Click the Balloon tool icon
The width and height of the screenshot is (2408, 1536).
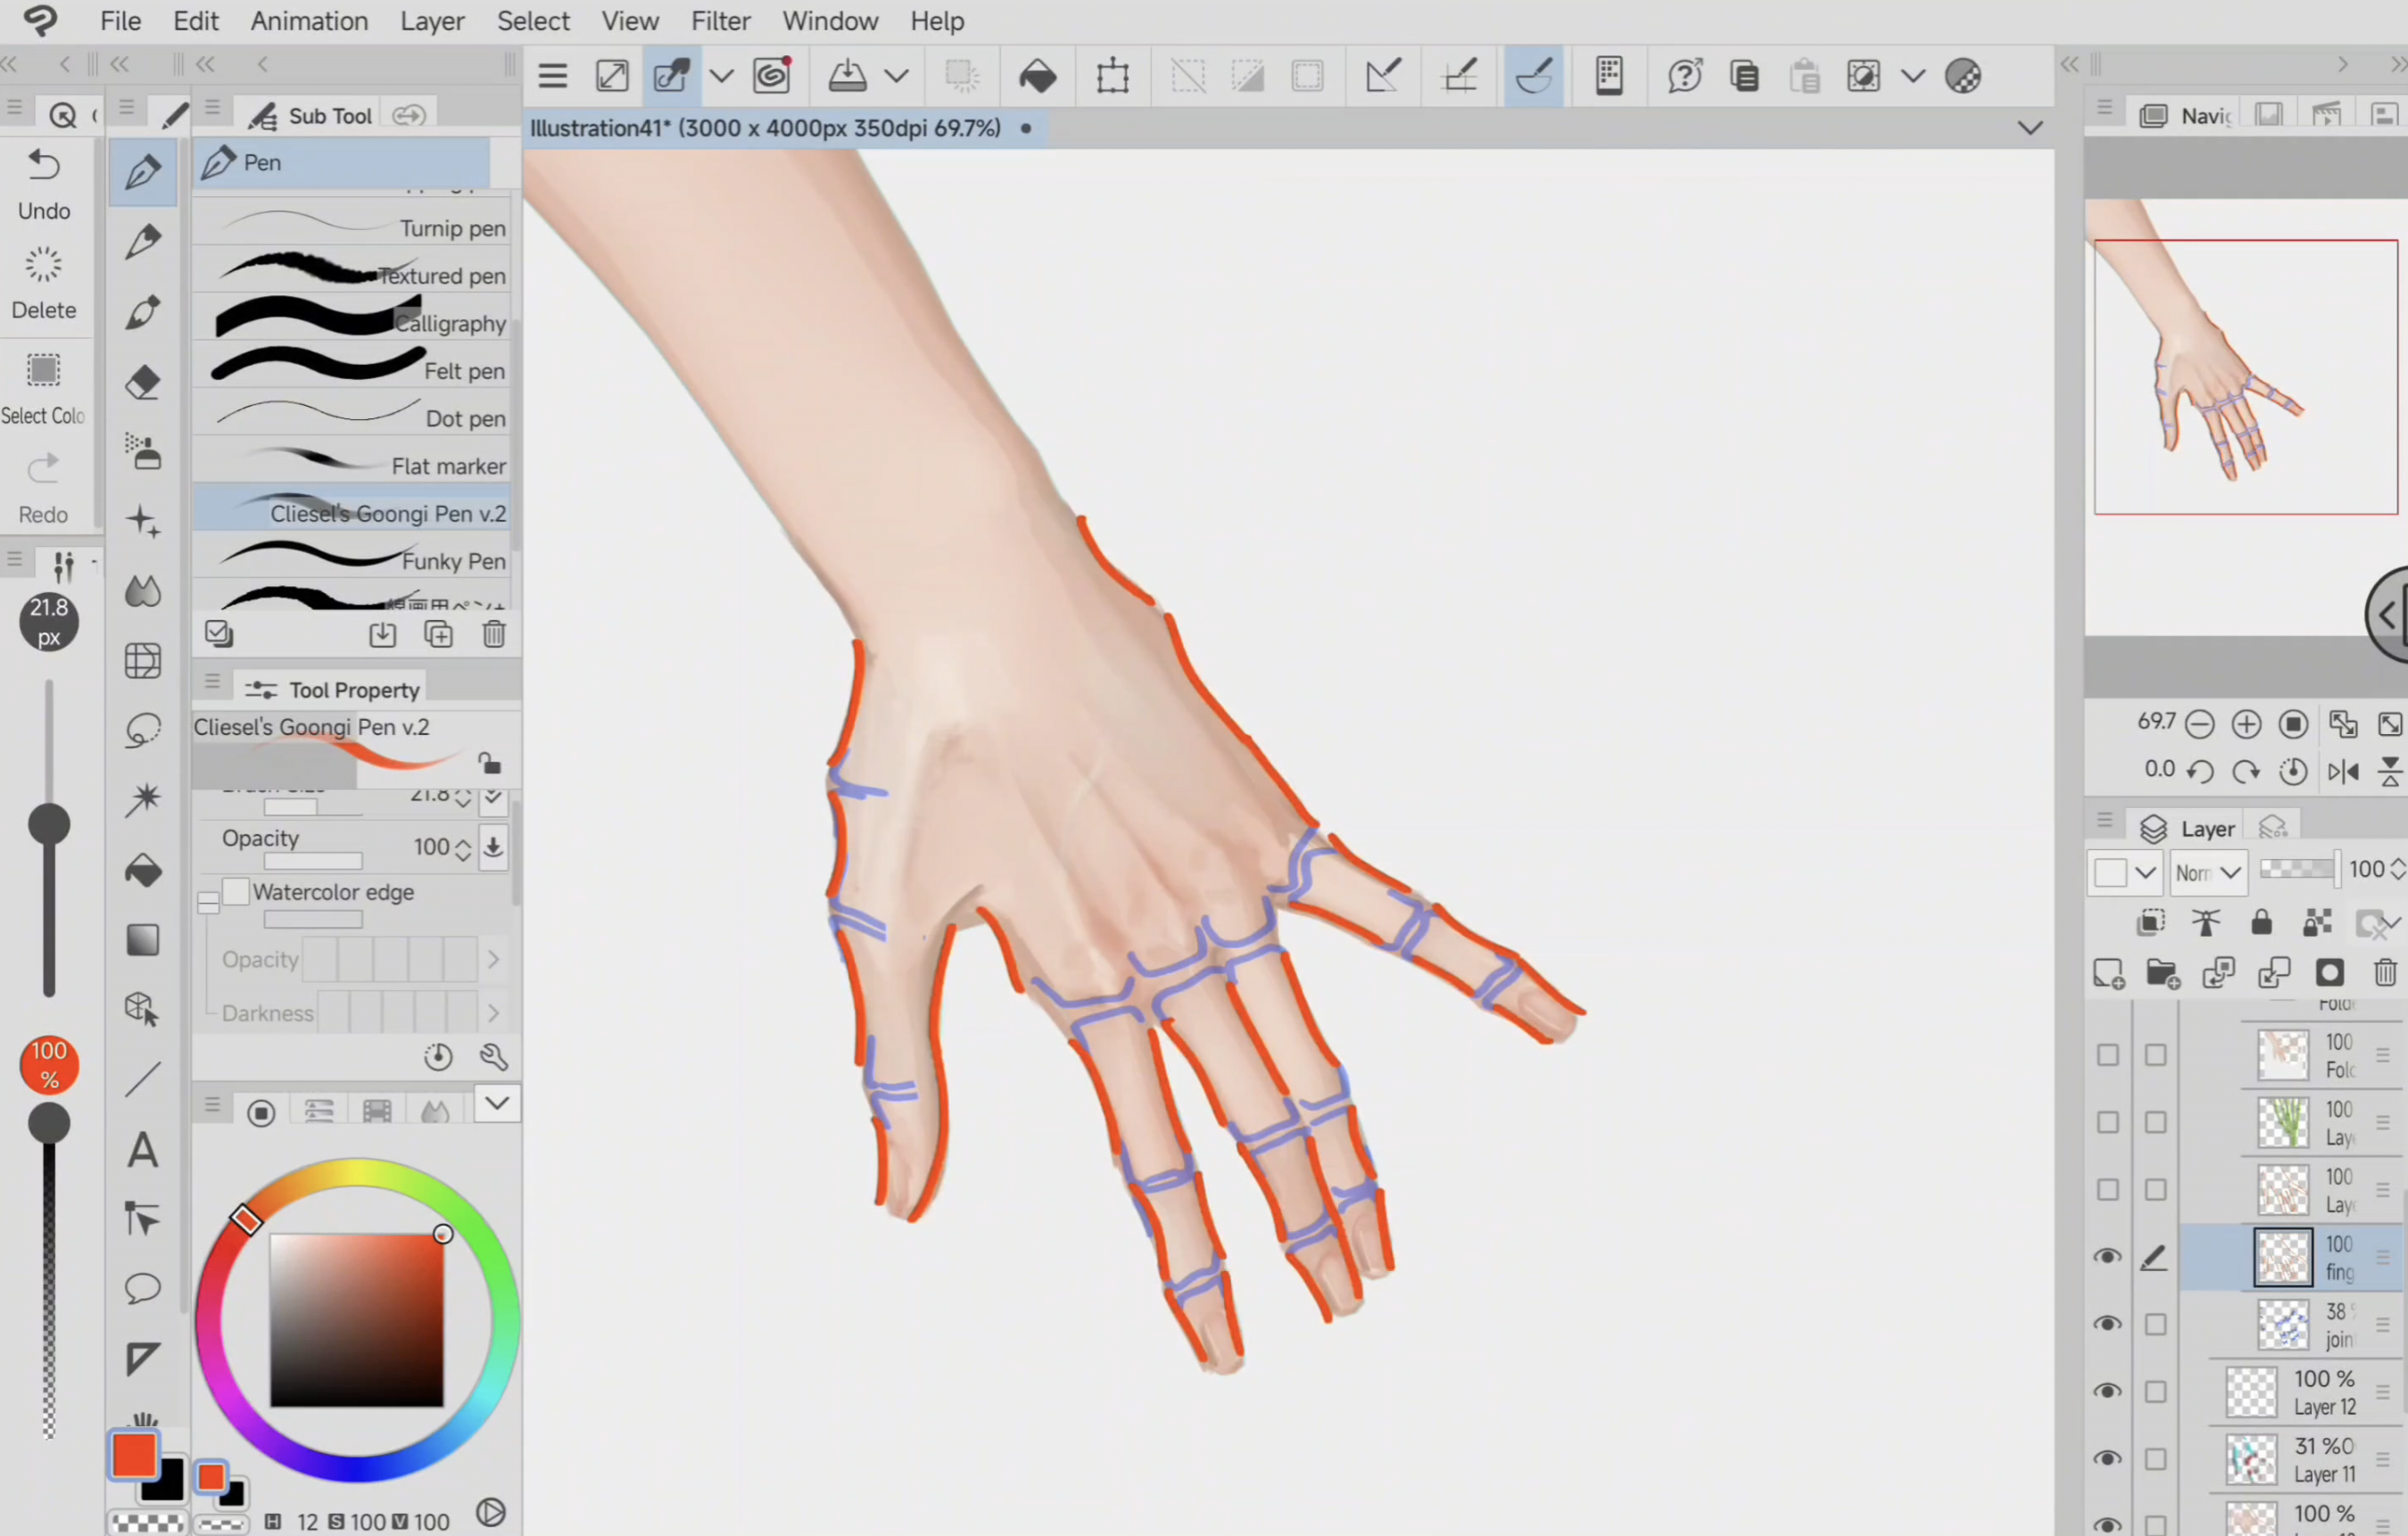(143, 1288)
